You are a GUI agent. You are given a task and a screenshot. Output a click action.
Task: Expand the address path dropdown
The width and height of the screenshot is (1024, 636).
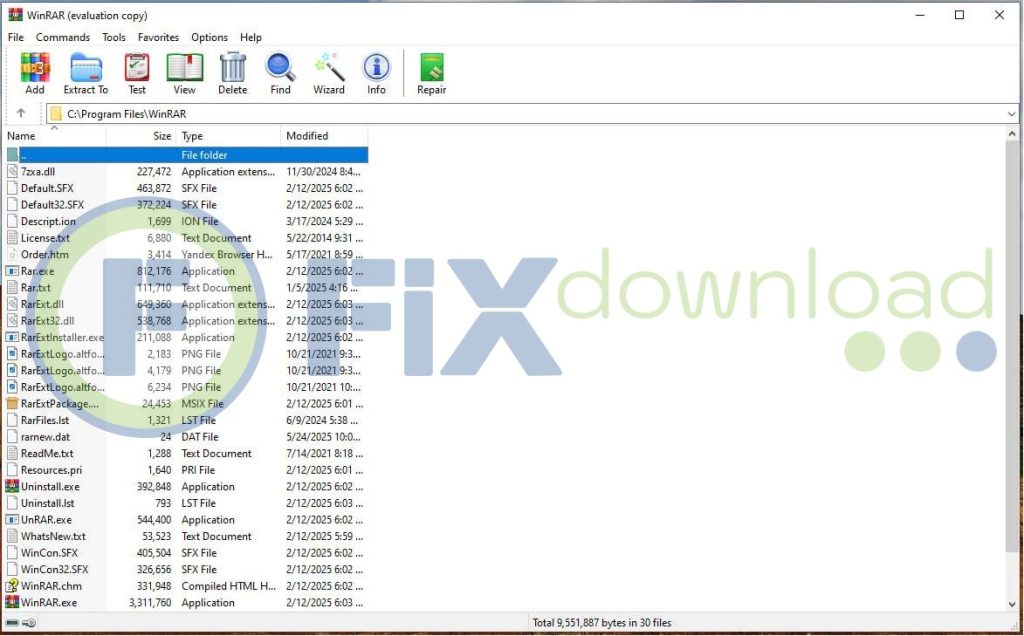pos(1011,114)
